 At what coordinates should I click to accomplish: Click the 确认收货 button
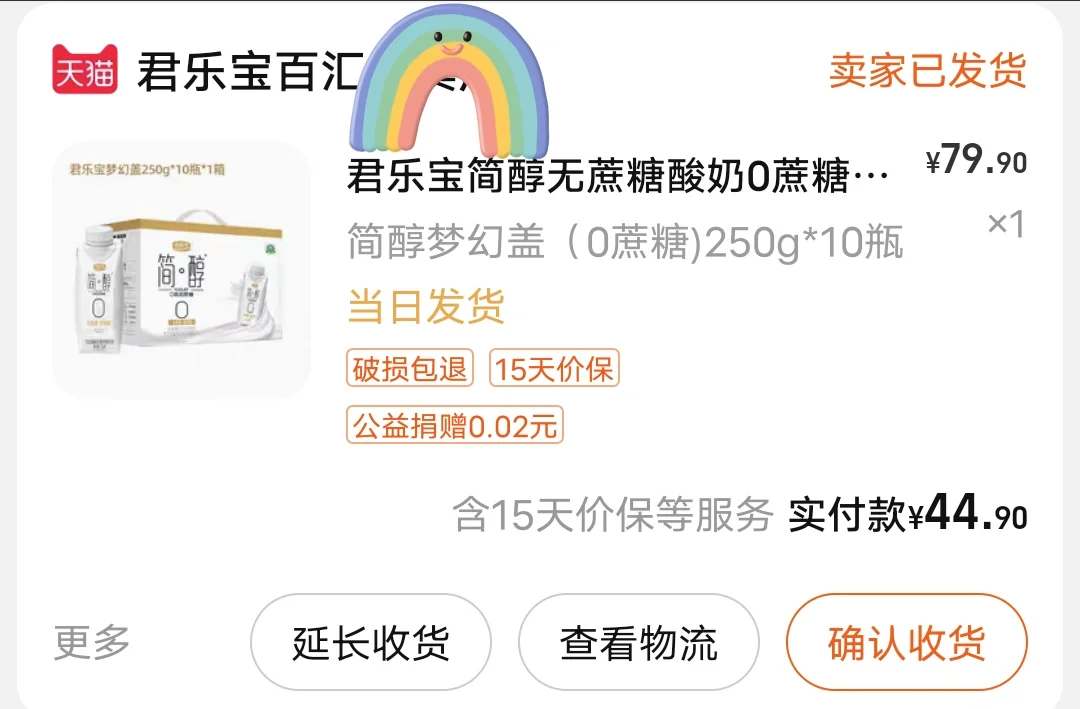(x=906, y=642)
